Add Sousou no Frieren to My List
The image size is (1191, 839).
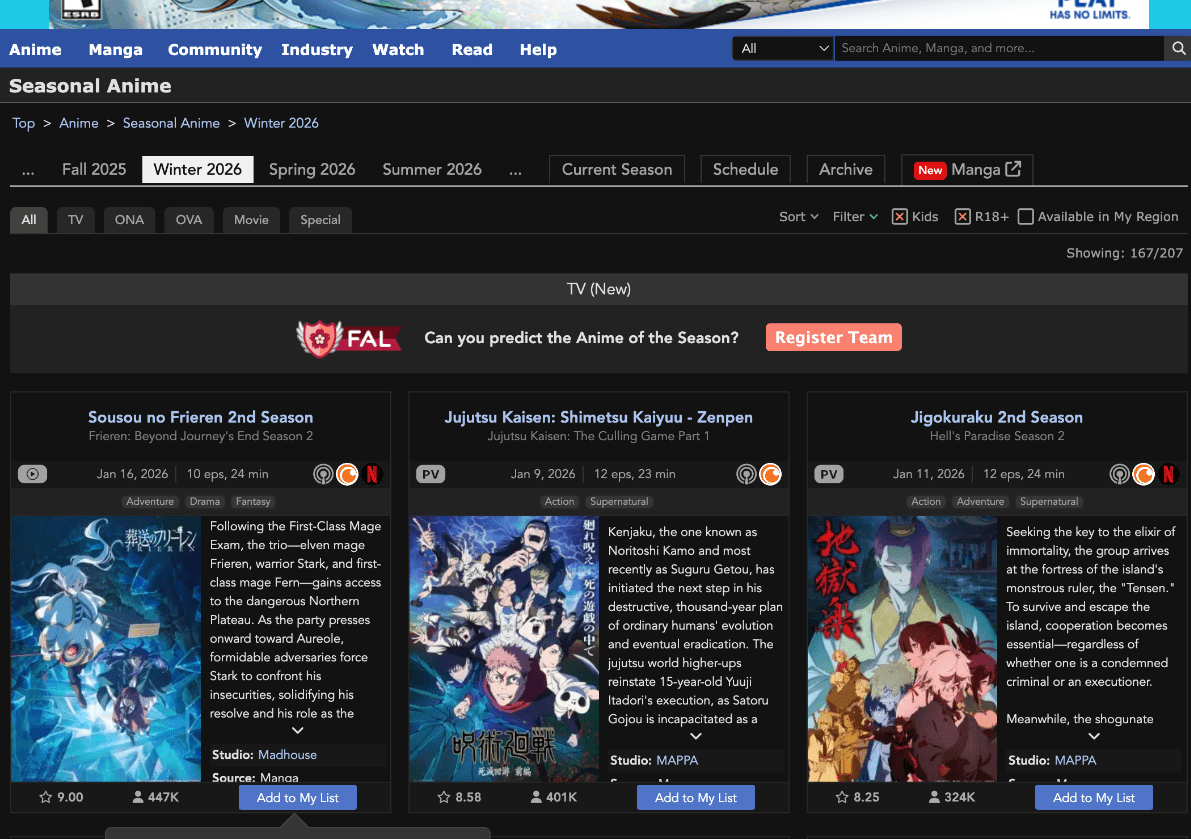[x=298, y=797]
